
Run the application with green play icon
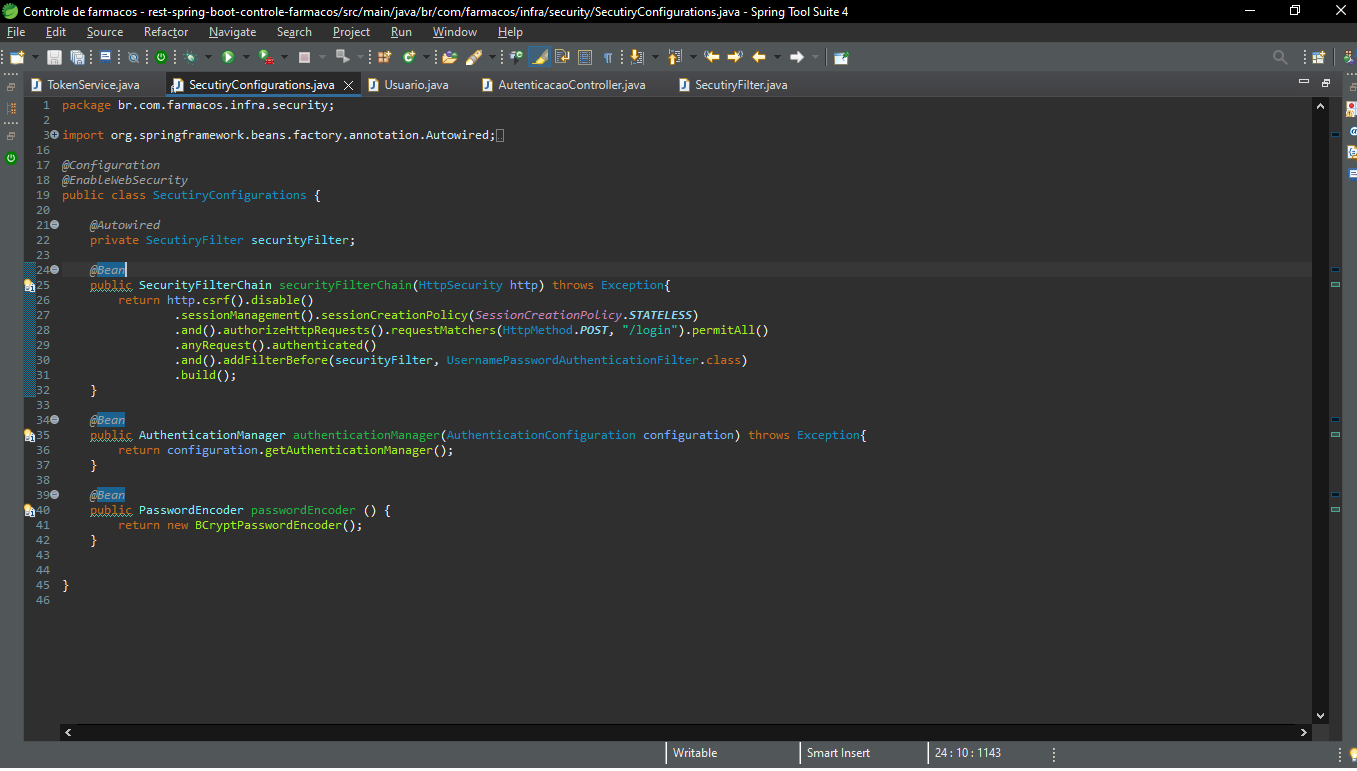[x=228, y=57]
